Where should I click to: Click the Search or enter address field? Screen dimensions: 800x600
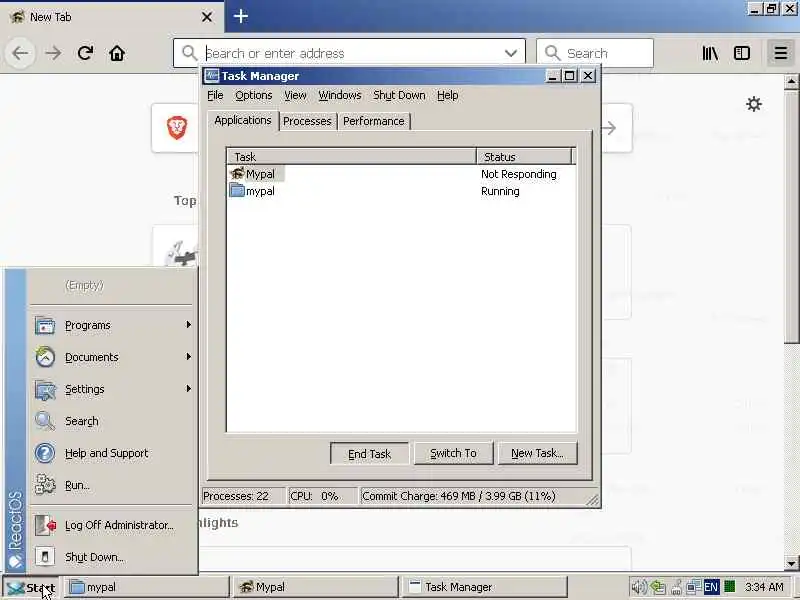(x=349, y=53)
